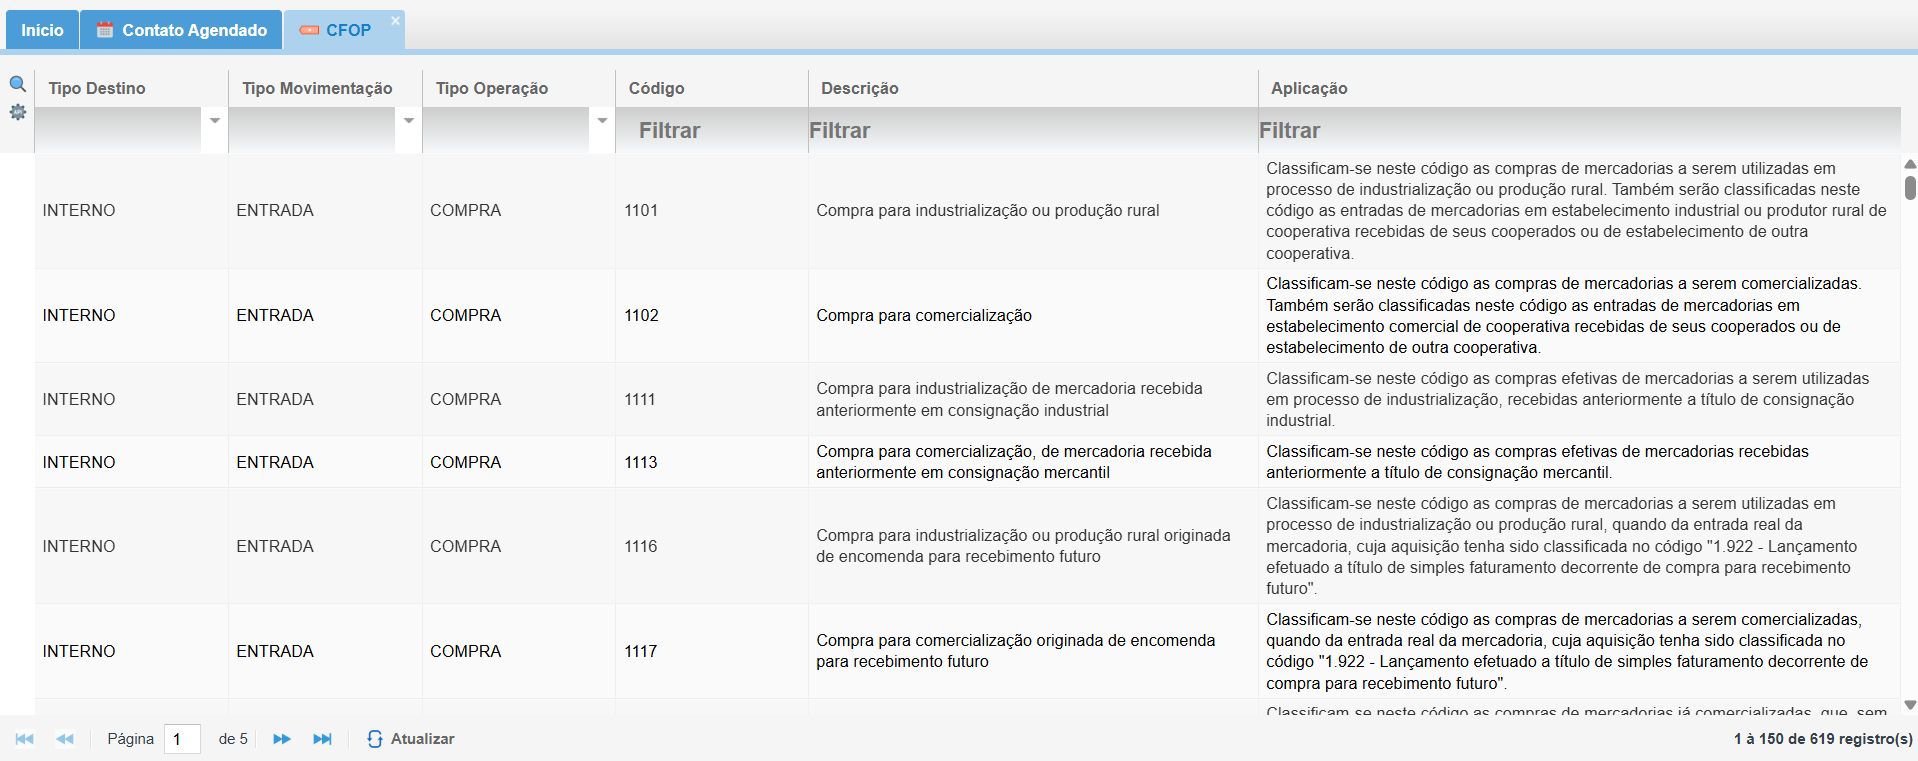Go to the previous page
Image resolution: width=1918 pixels, height=761 pixels.
pyautogui.click(x=65, y=739)
